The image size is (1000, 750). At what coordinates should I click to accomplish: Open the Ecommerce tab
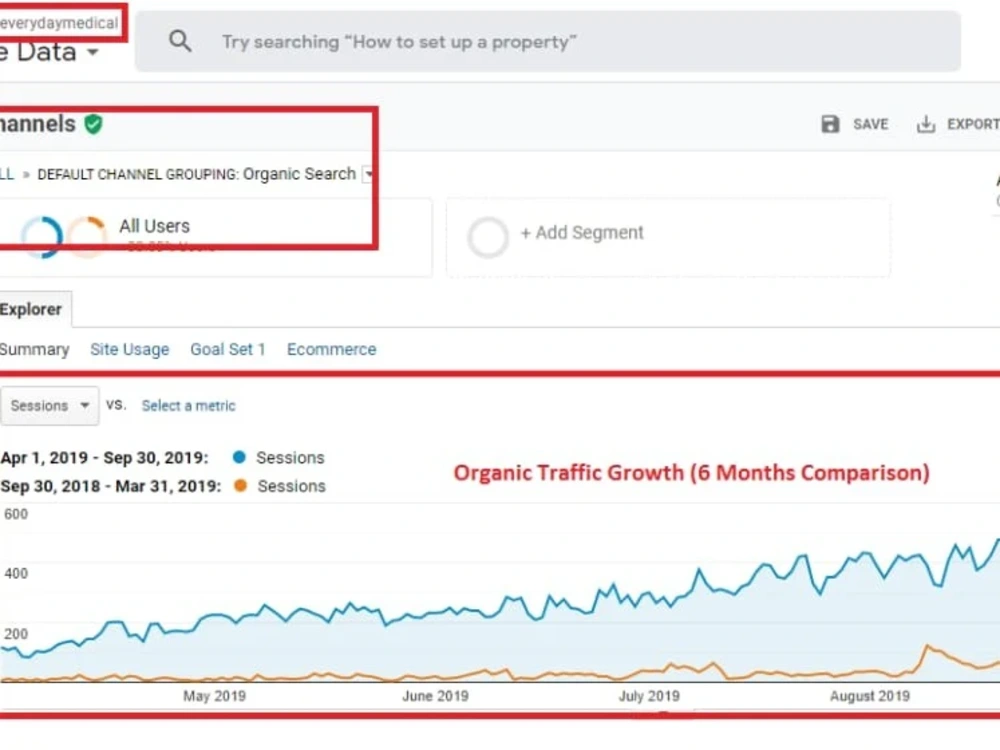point(332,349)
